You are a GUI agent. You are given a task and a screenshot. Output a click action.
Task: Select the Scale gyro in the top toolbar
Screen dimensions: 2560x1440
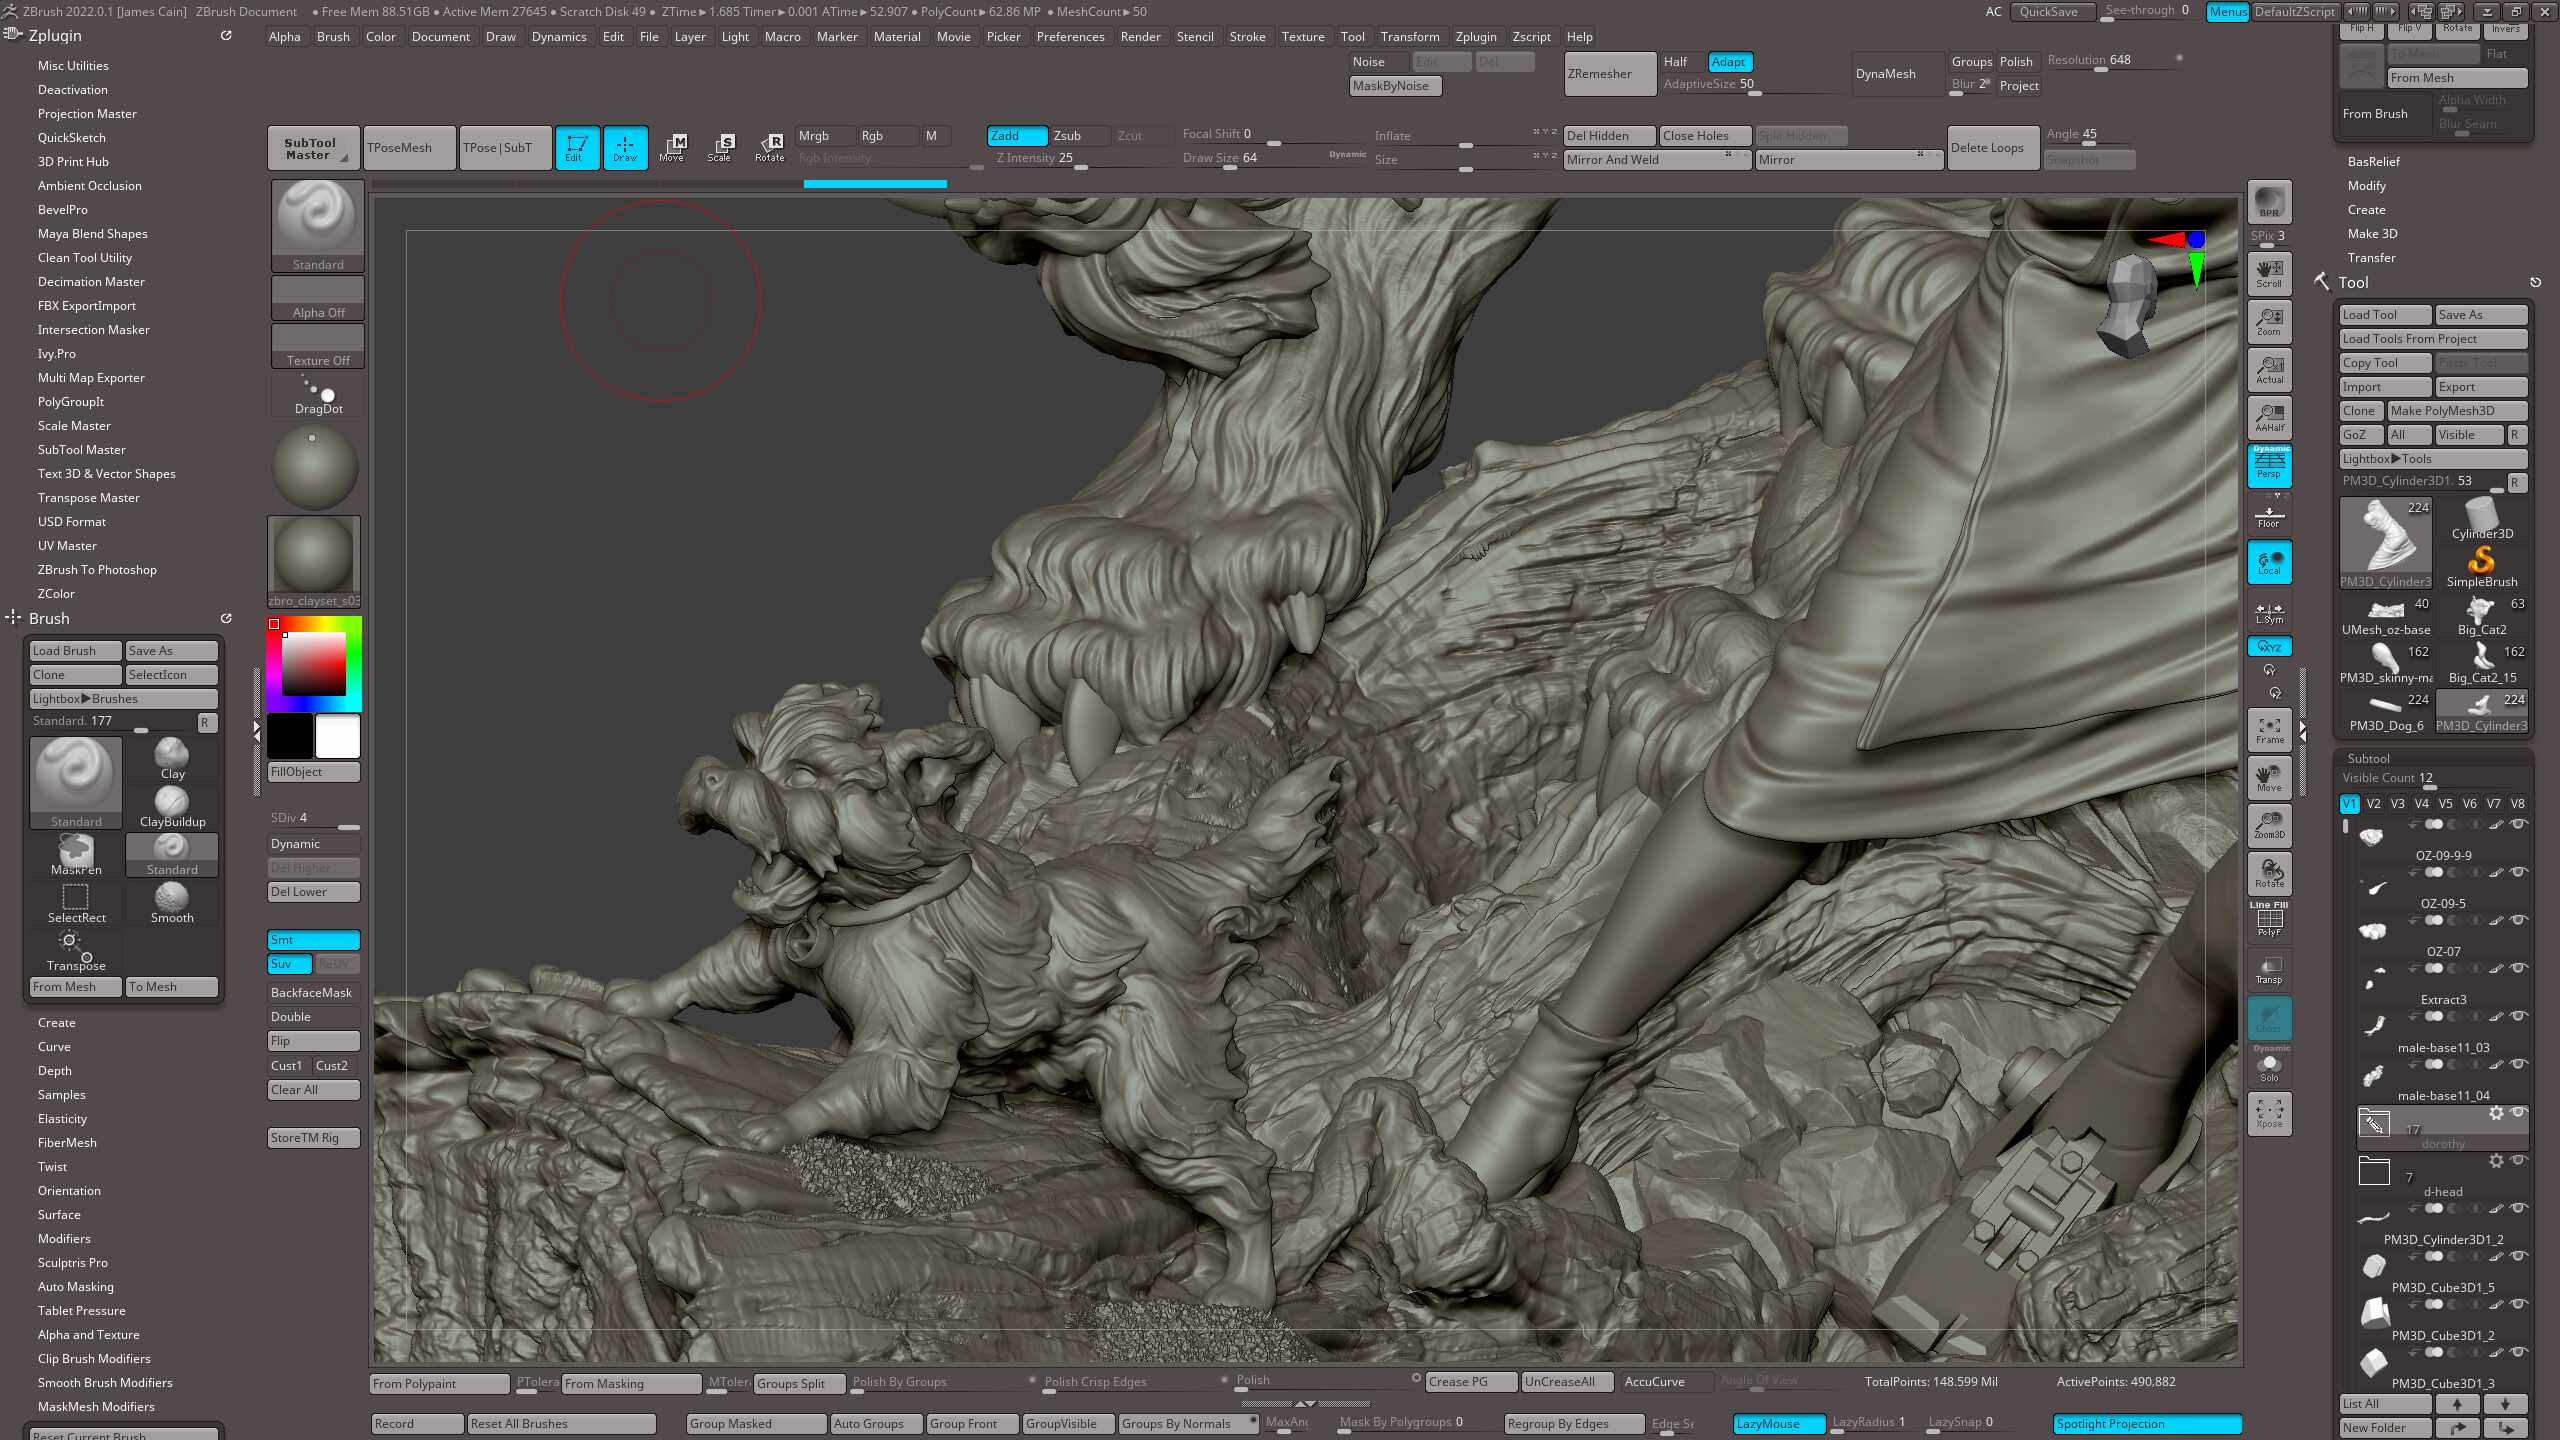point(721,148)
